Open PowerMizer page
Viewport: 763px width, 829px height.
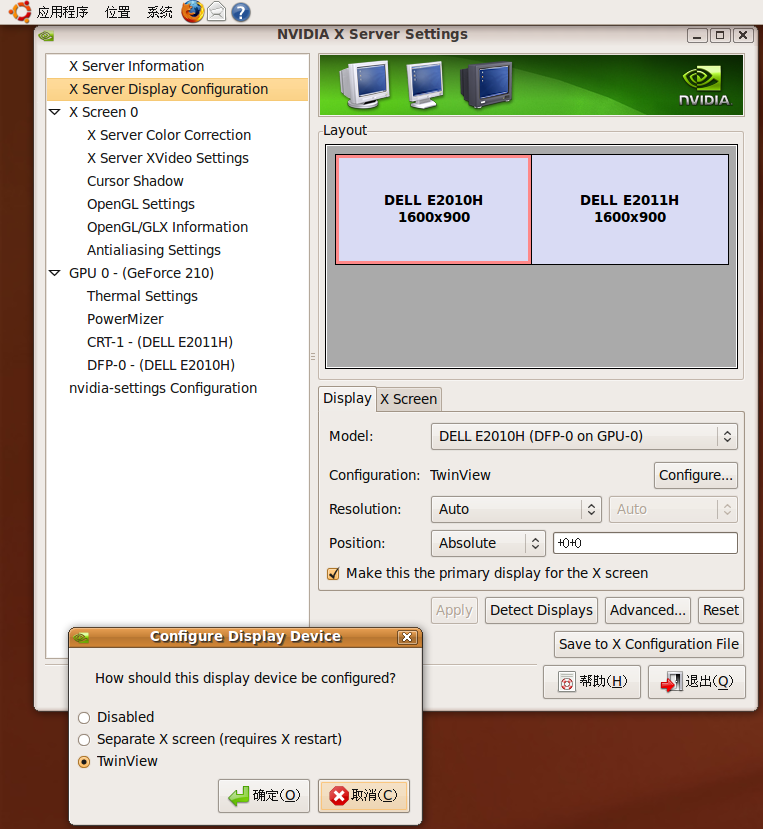[x=125, y=319]
